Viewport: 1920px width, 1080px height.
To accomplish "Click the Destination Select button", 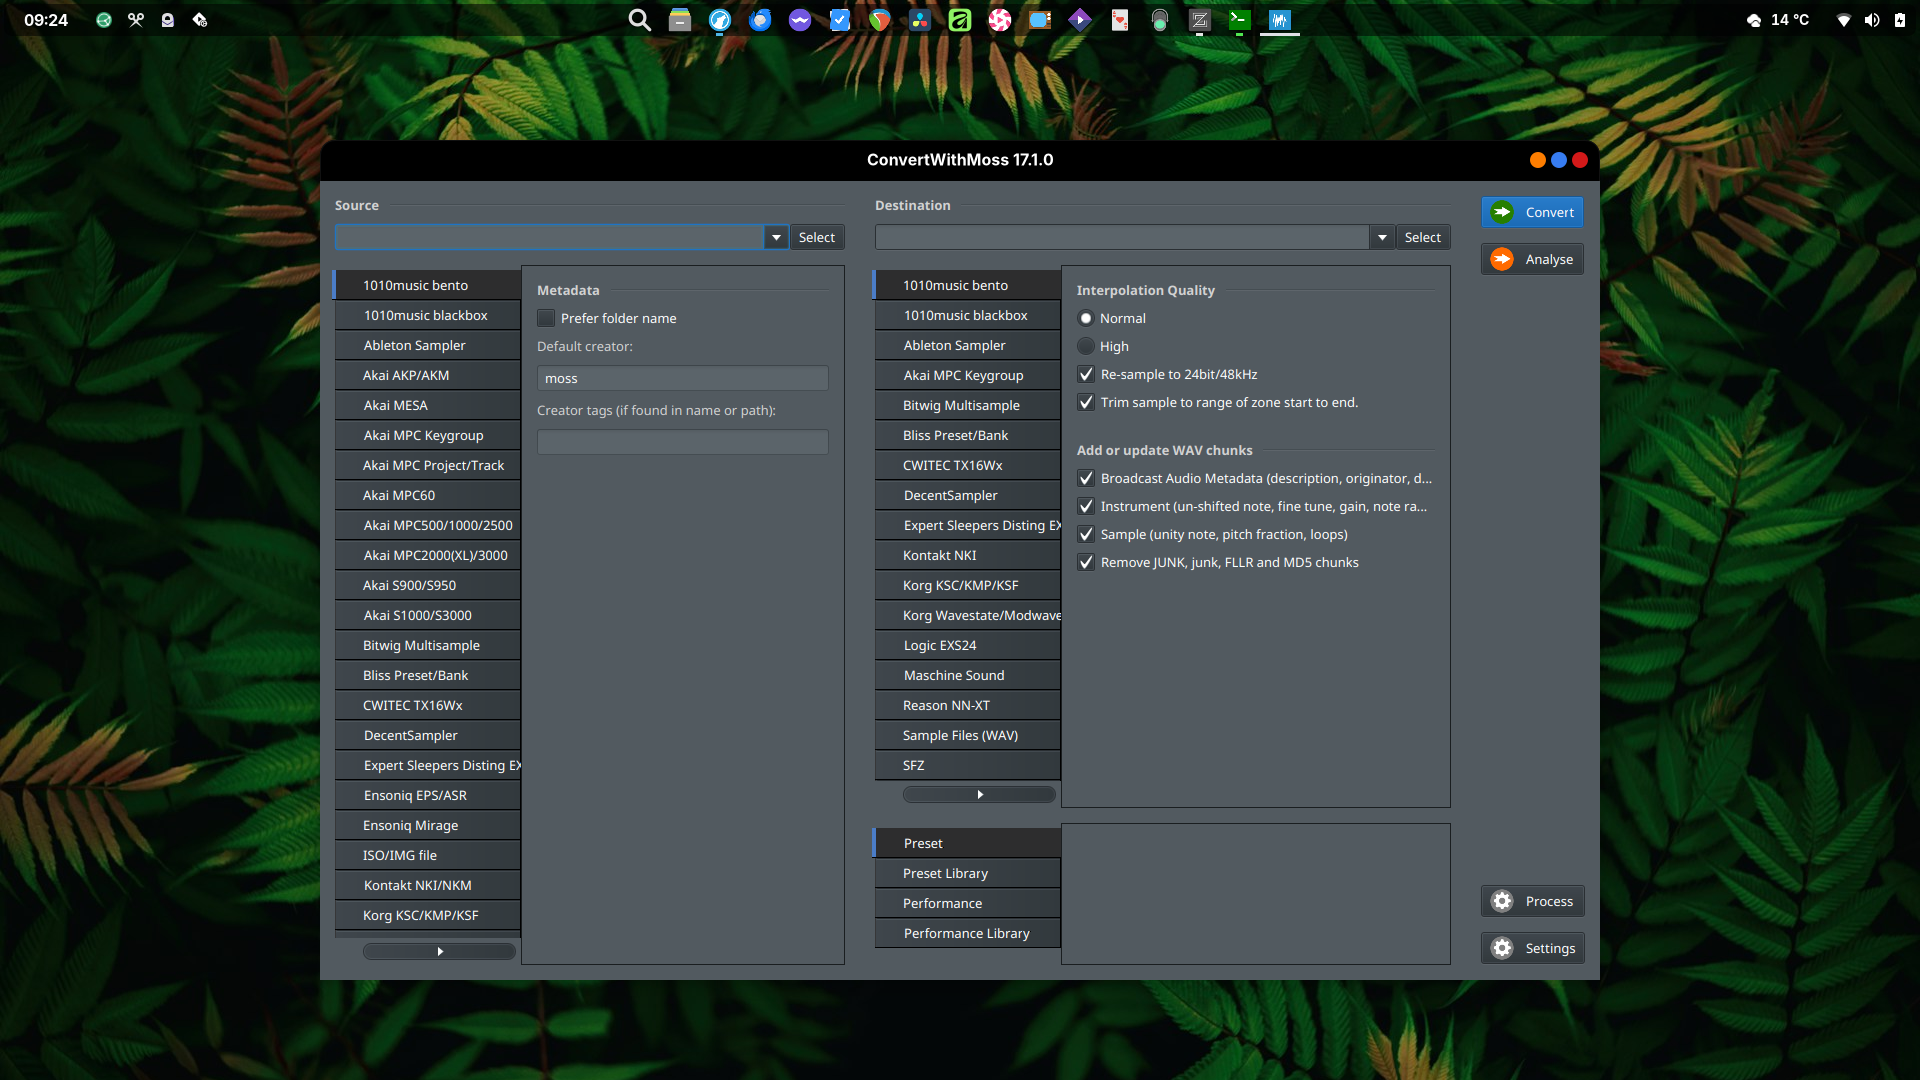I will click(x=1422, y=237).
